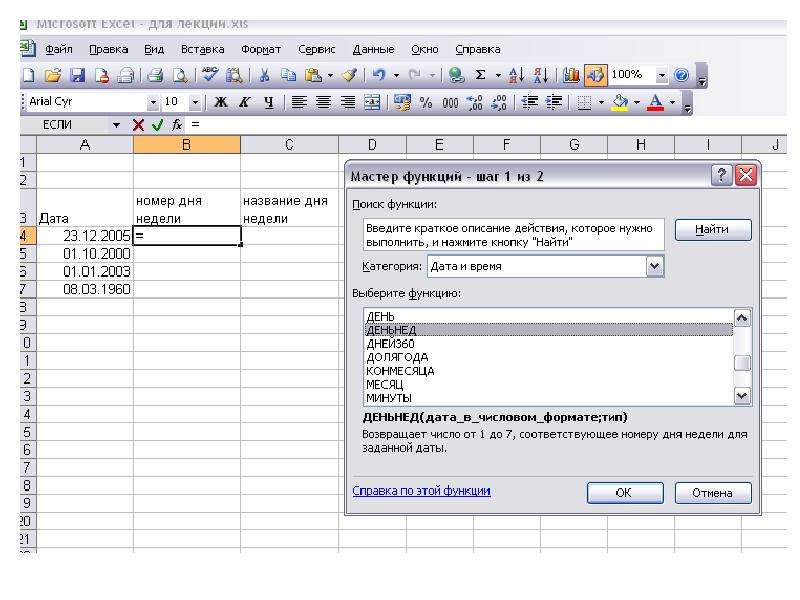The image size is (800, 600).
Task: Open the zoom 100% dropdown
Action: 661,76
